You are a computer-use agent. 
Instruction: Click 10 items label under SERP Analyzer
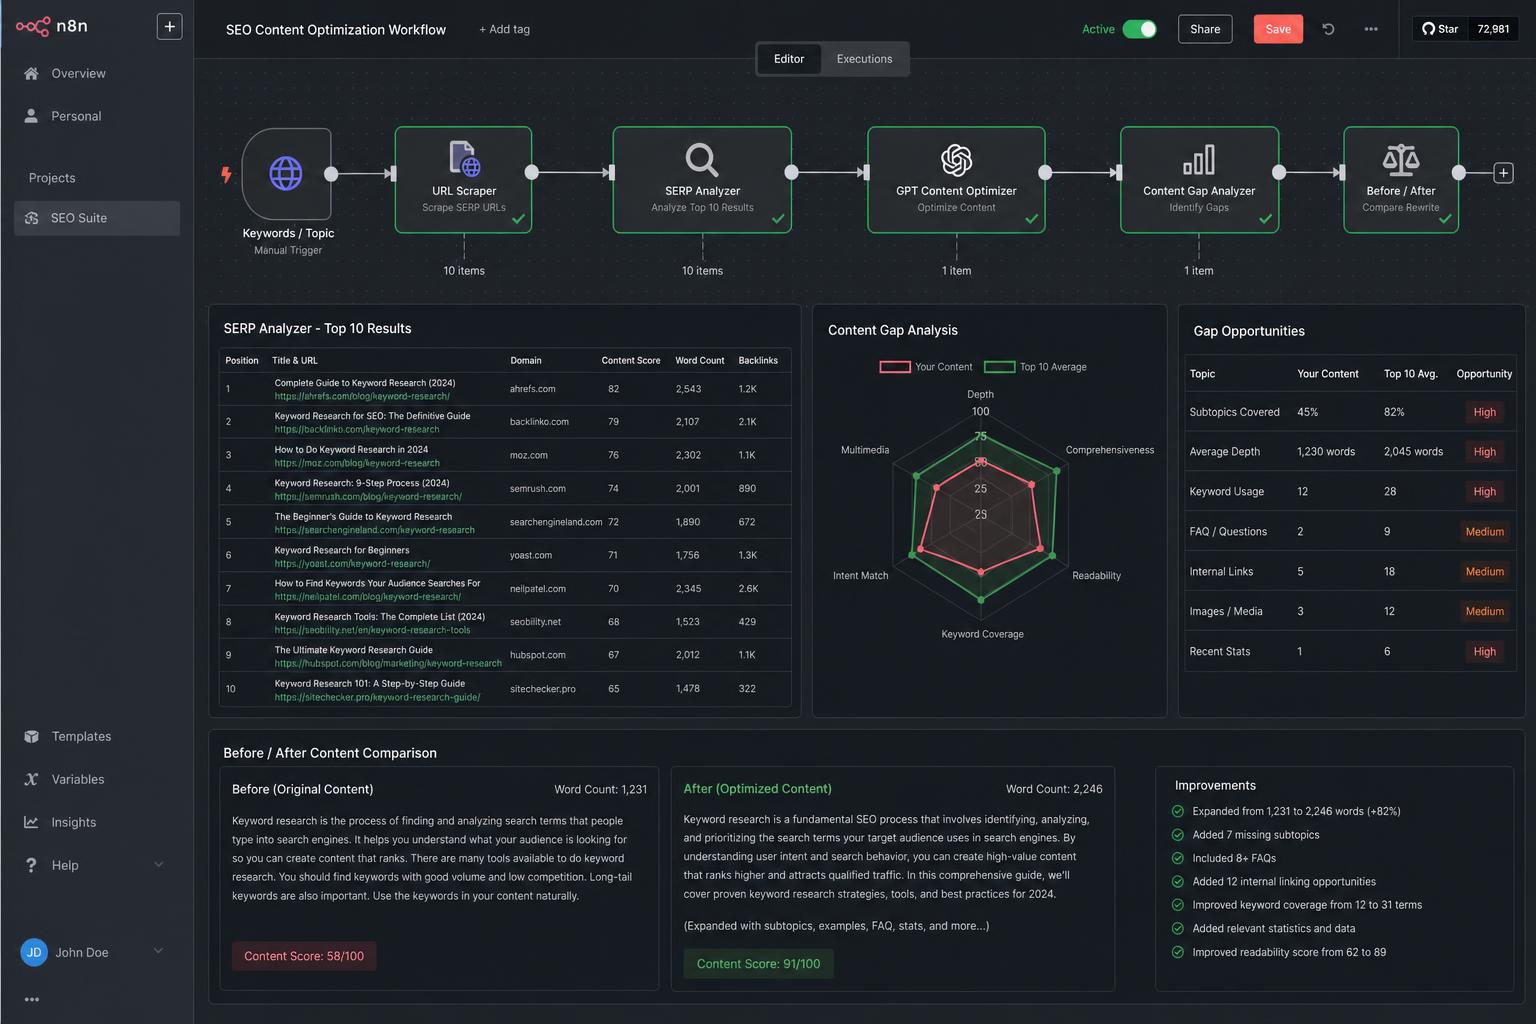pyautogui.click(x=702, y=271)
